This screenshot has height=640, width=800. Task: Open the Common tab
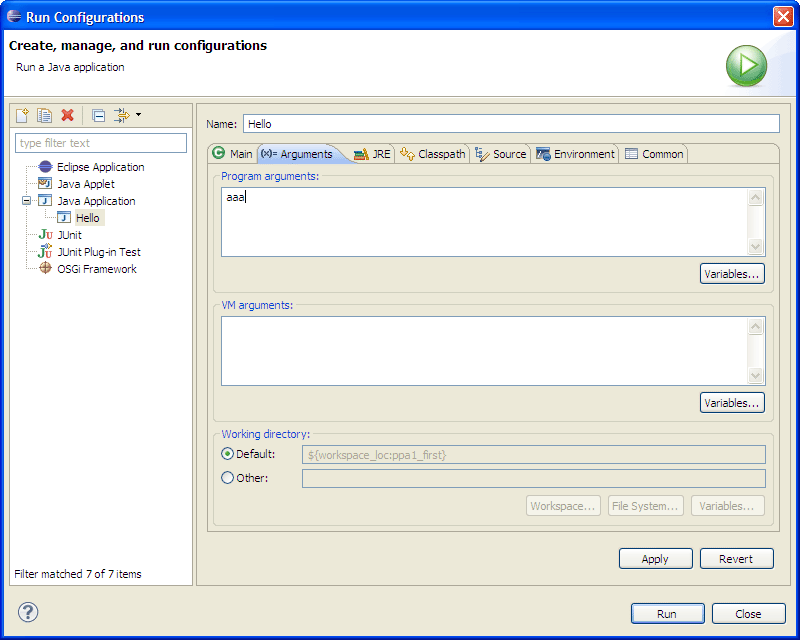(654, 154)
